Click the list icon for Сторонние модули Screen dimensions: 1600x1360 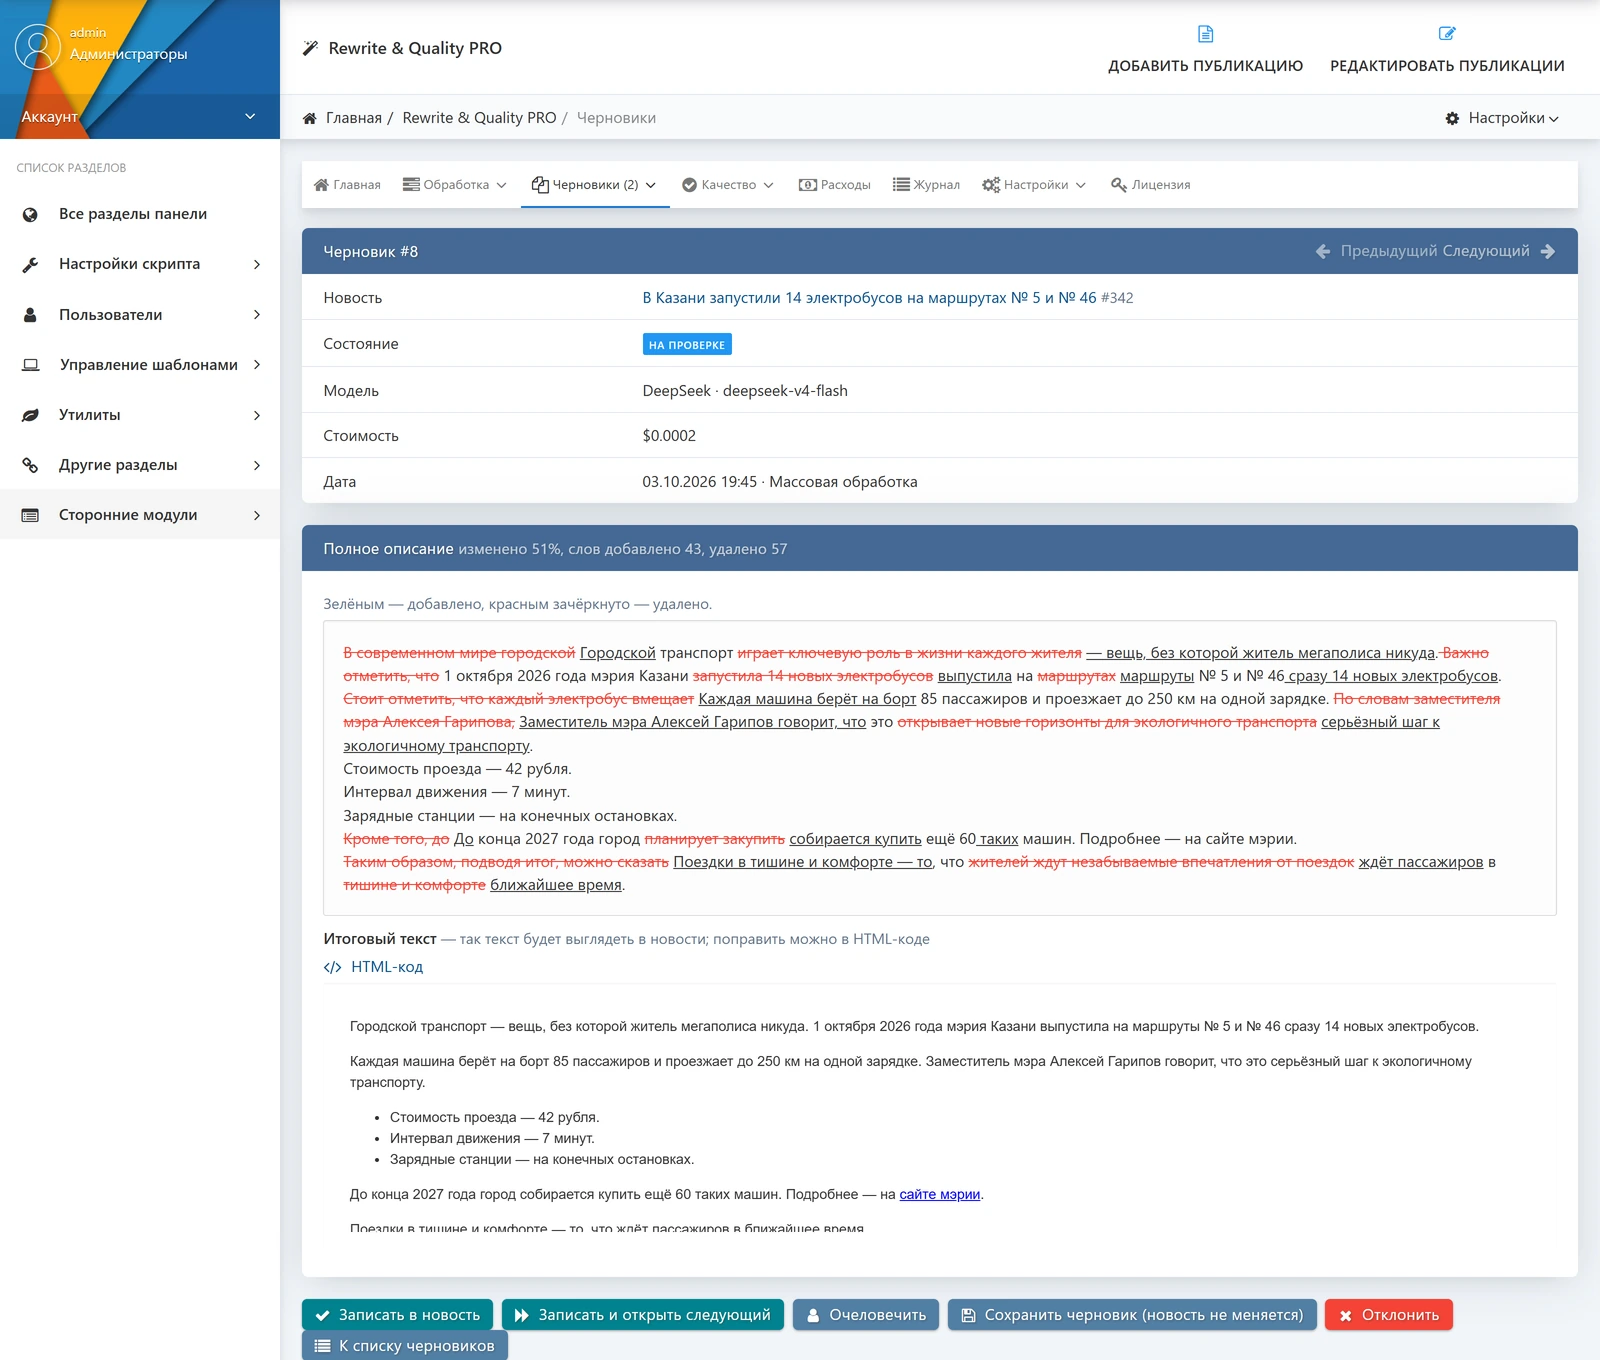coord(30,515)
